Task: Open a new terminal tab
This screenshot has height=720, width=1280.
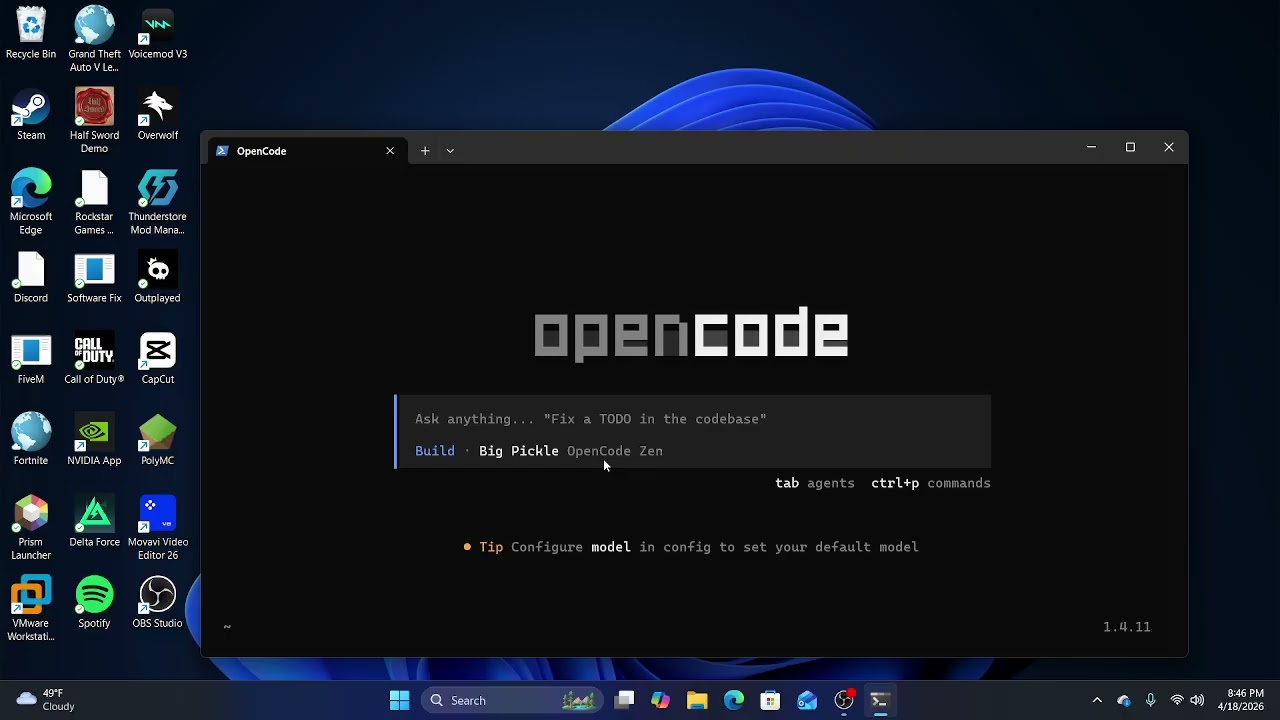Action: (x=425, y=151)
